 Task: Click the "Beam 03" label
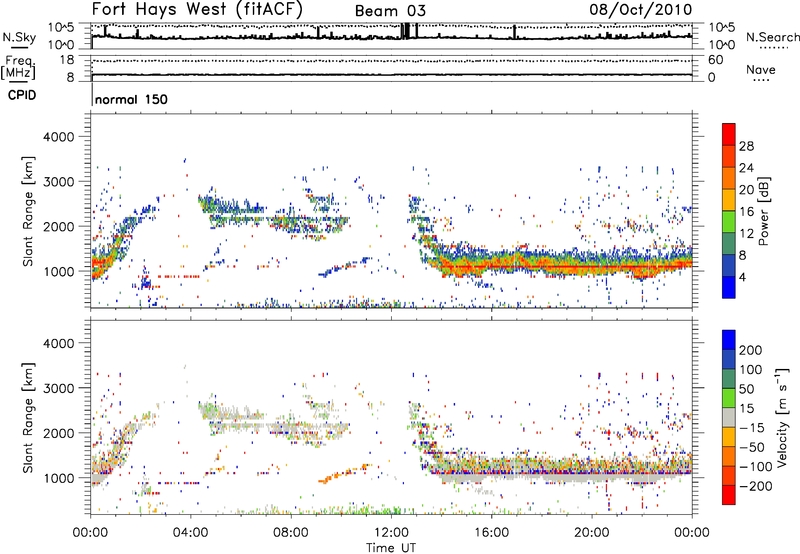click(390, 11)
